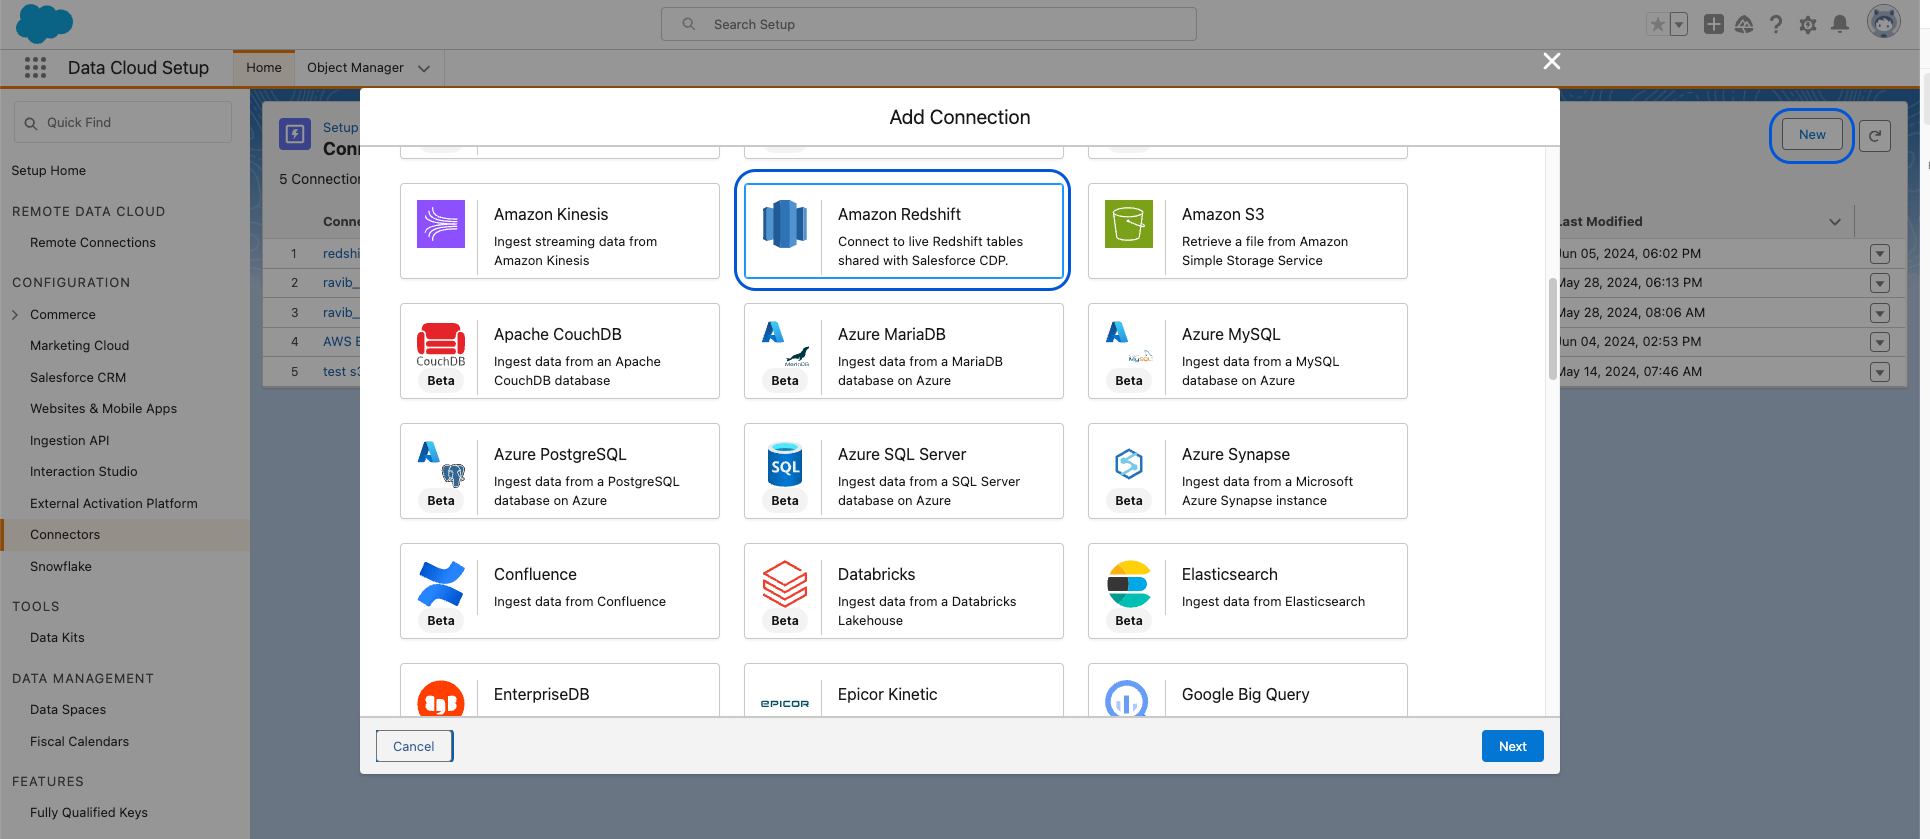Select the Amazon Kinesis connector card title

[x=551, y=215]
